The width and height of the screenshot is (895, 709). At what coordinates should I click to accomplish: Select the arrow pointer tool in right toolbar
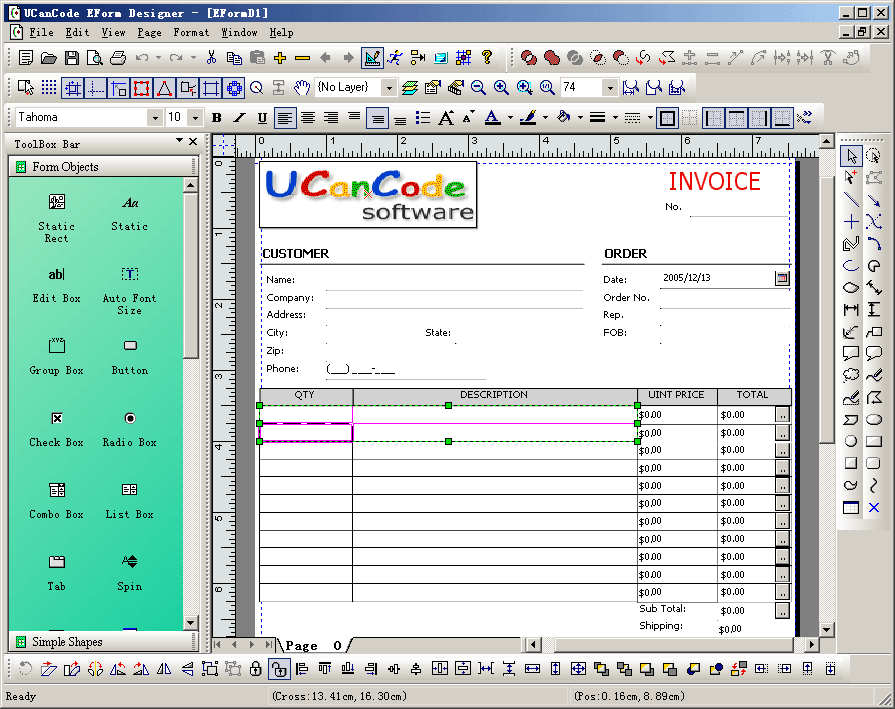[x=852, y=156]
